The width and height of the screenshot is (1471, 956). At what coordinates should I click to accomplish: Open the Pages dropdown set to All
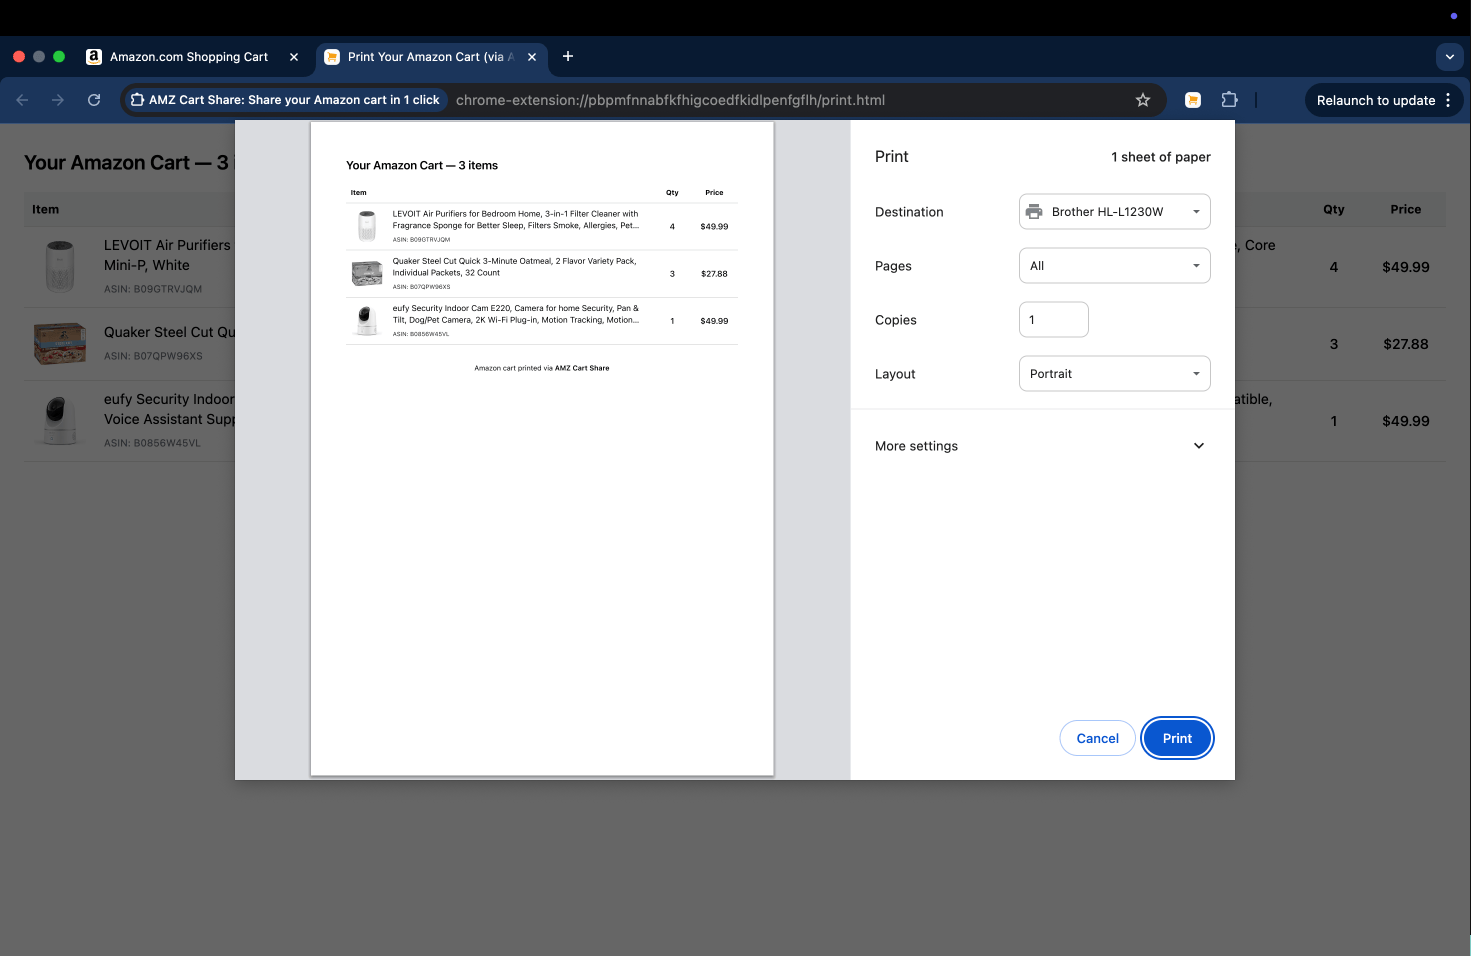coord(1114,265)
